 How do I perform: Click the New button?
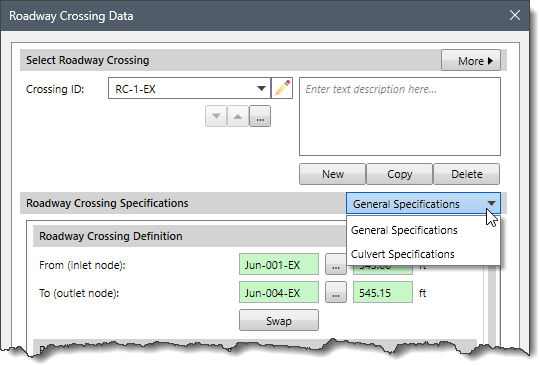[332, 174]
